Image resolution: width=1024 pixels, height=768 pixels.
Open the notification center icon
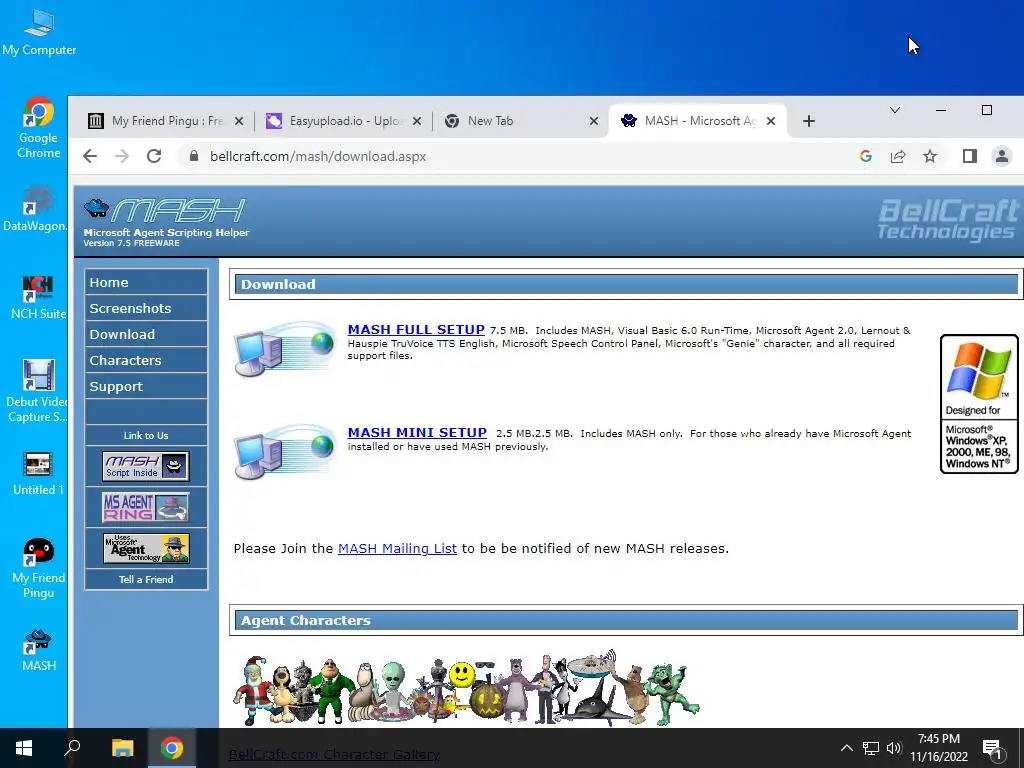992,750
